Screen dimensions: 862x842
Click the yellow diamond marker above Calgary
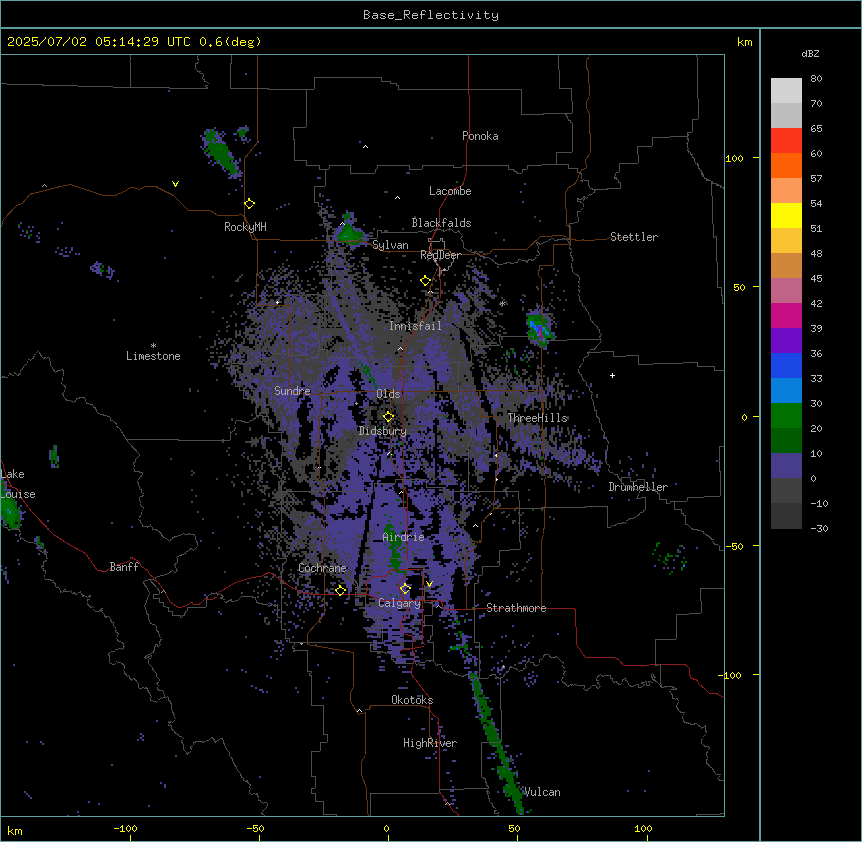point(405,589)
